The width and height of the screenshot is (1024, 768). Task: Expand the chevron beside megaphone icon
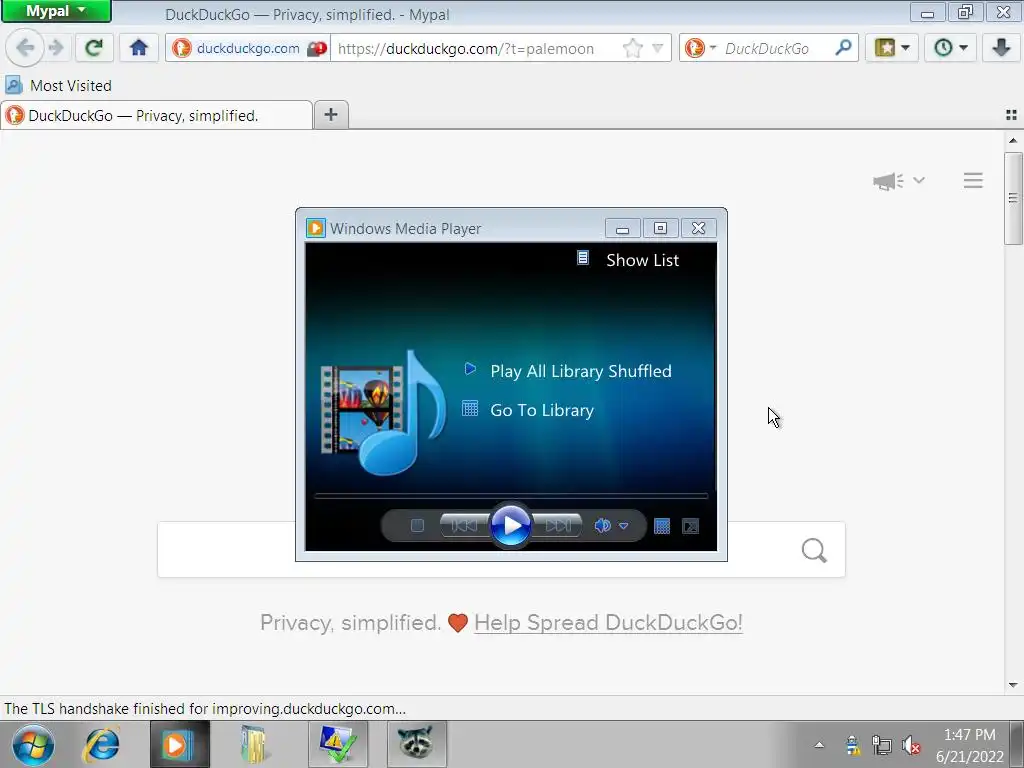click(919, 180)
